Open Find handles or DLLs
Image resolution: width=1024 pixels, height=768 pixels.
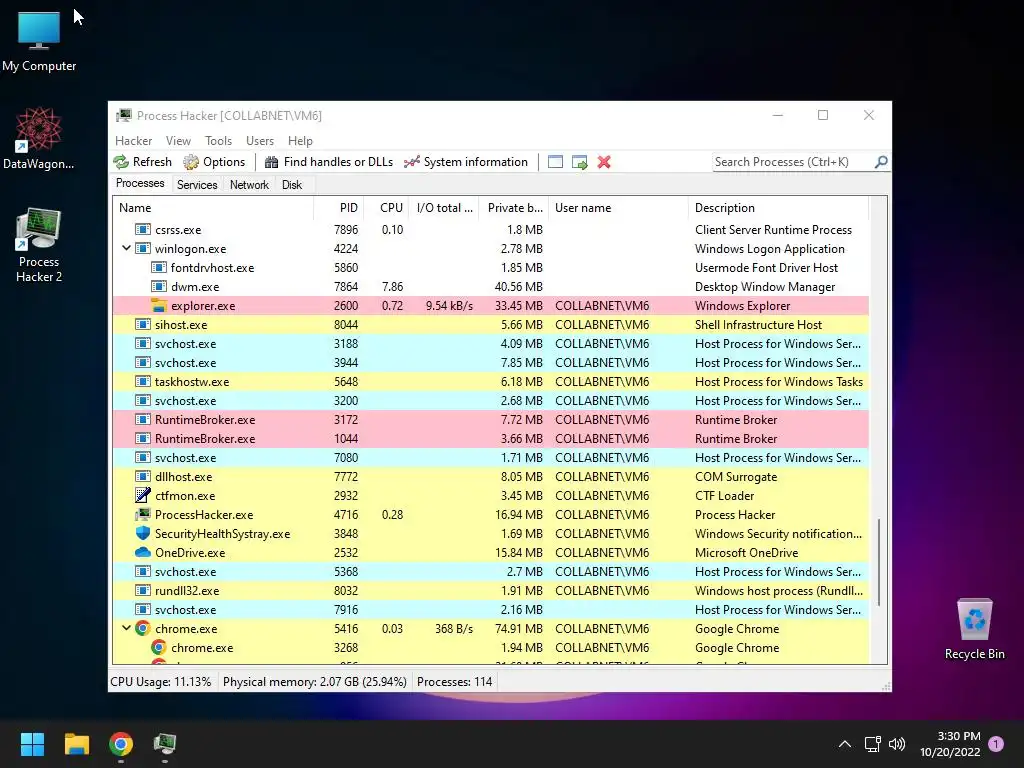[x=329, y=162]
